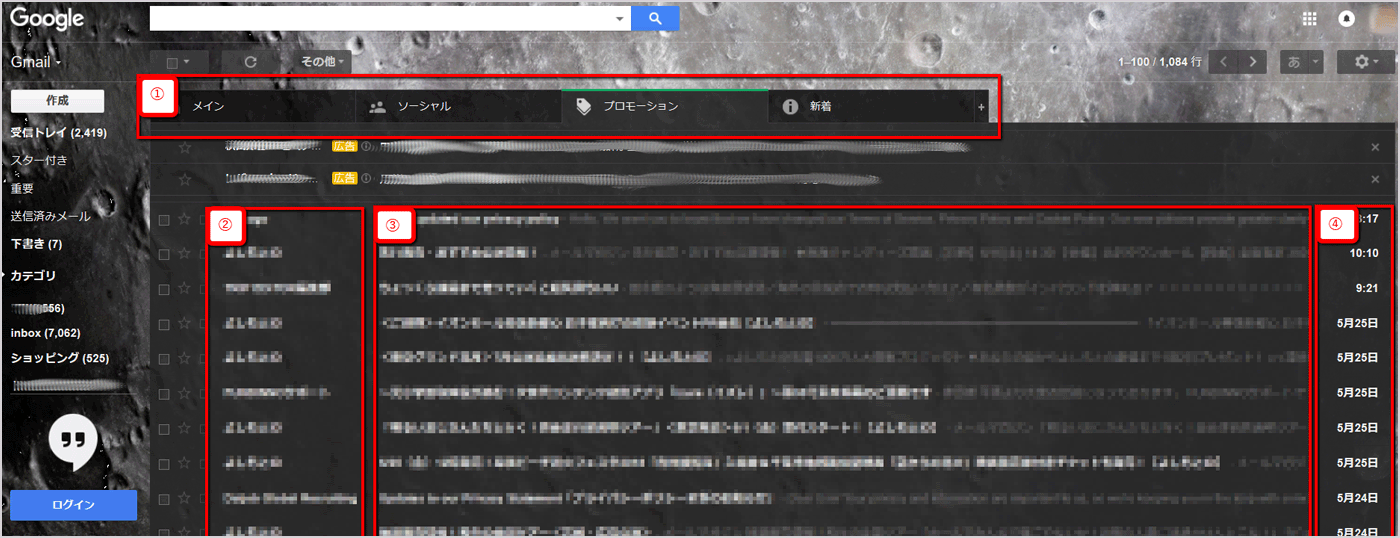Screen dimensions: 1400x538
Task: Open the select-all checkbox dropdown
Action: 178,62
